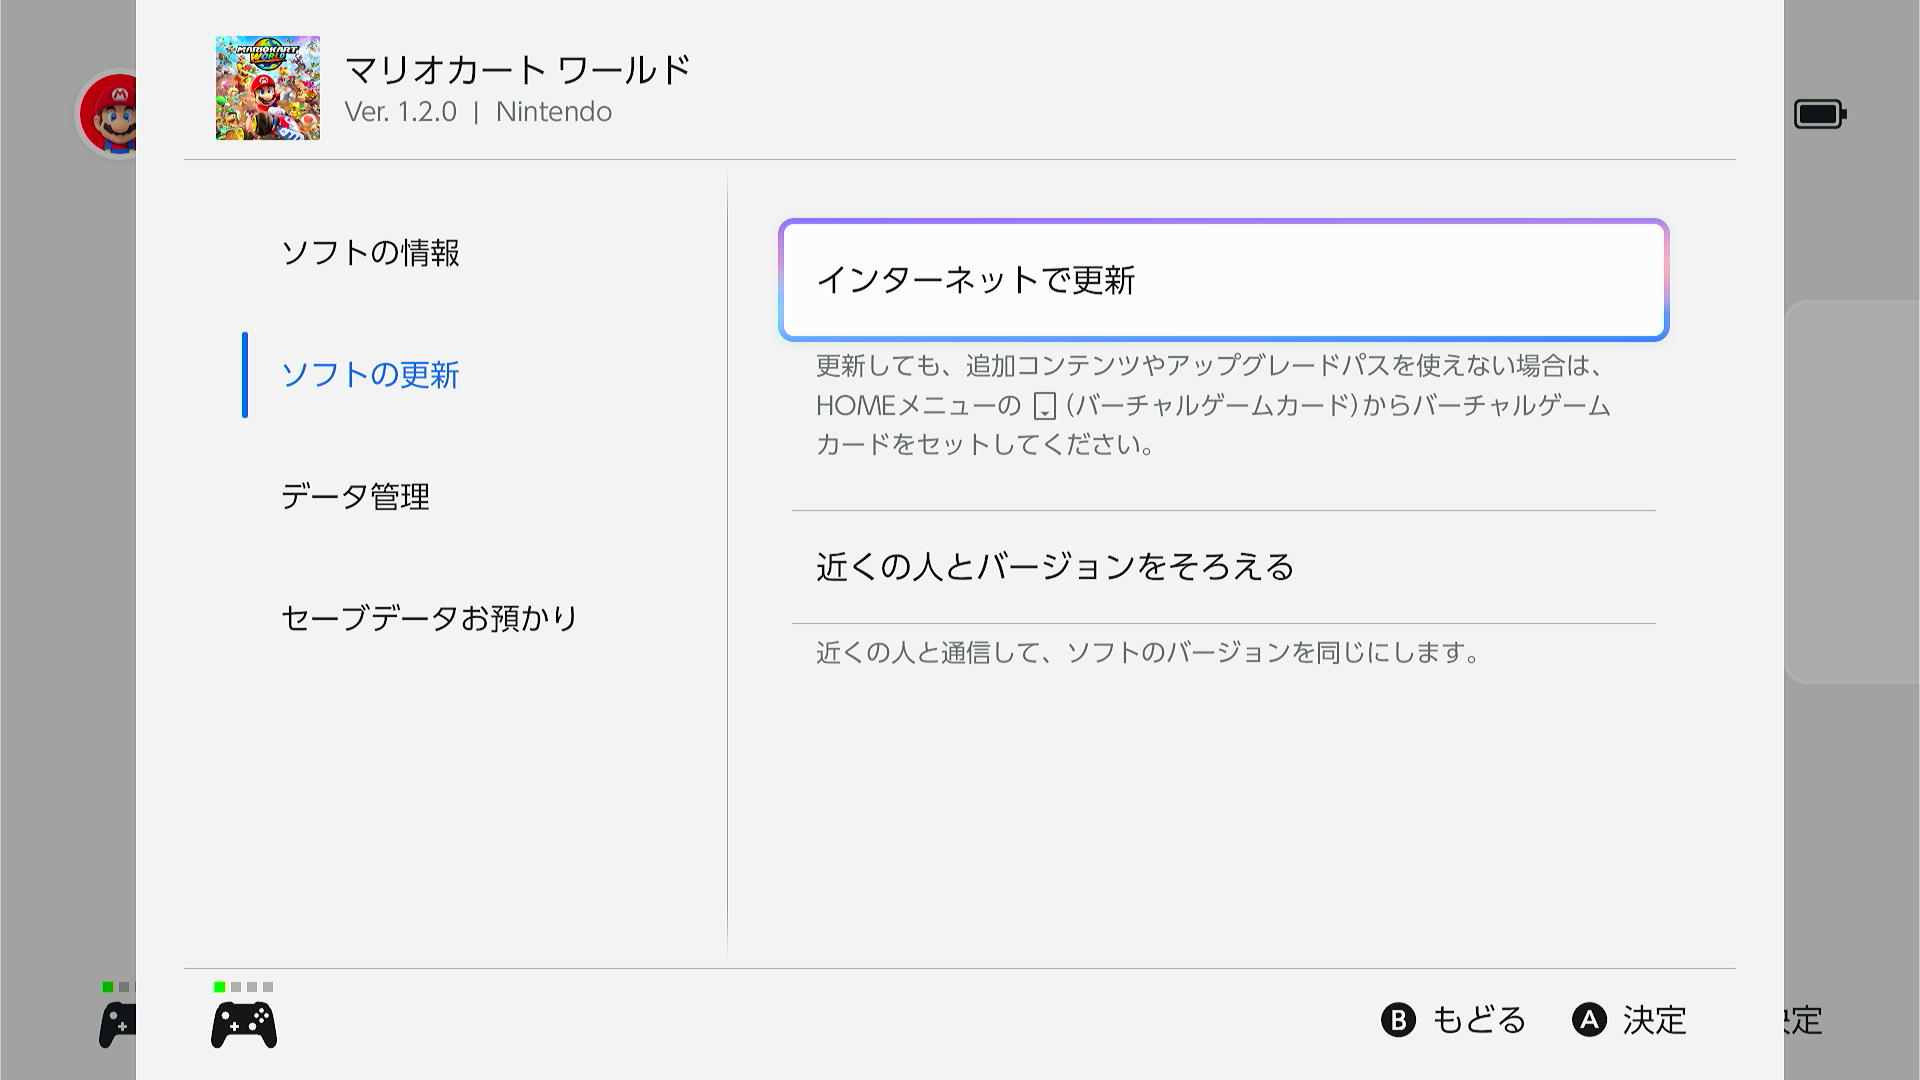Click the controller icon in footer
This screenshot has width=1920, height=1080.
(x=243, y=1026)
